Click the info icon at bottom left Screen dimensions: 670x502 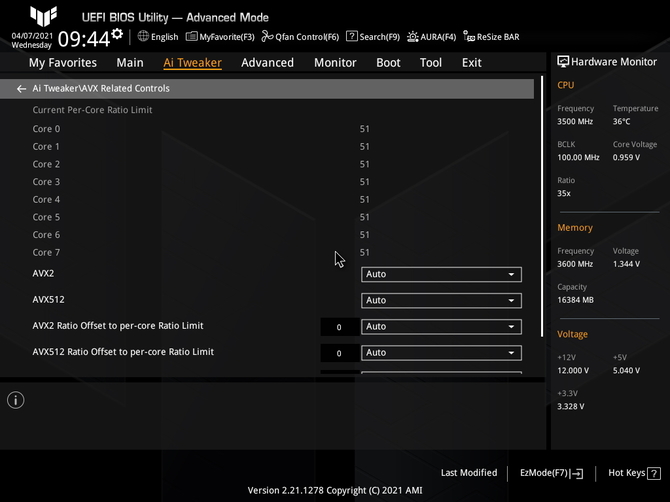pyautogui.click(x=15, y=400)
